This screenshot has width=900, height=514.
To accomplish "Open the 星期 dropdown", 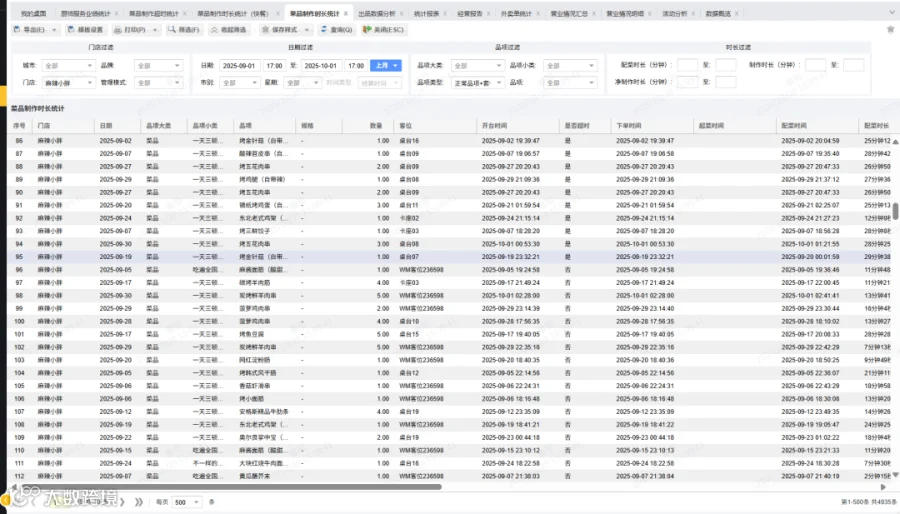I will coord(302,83).
